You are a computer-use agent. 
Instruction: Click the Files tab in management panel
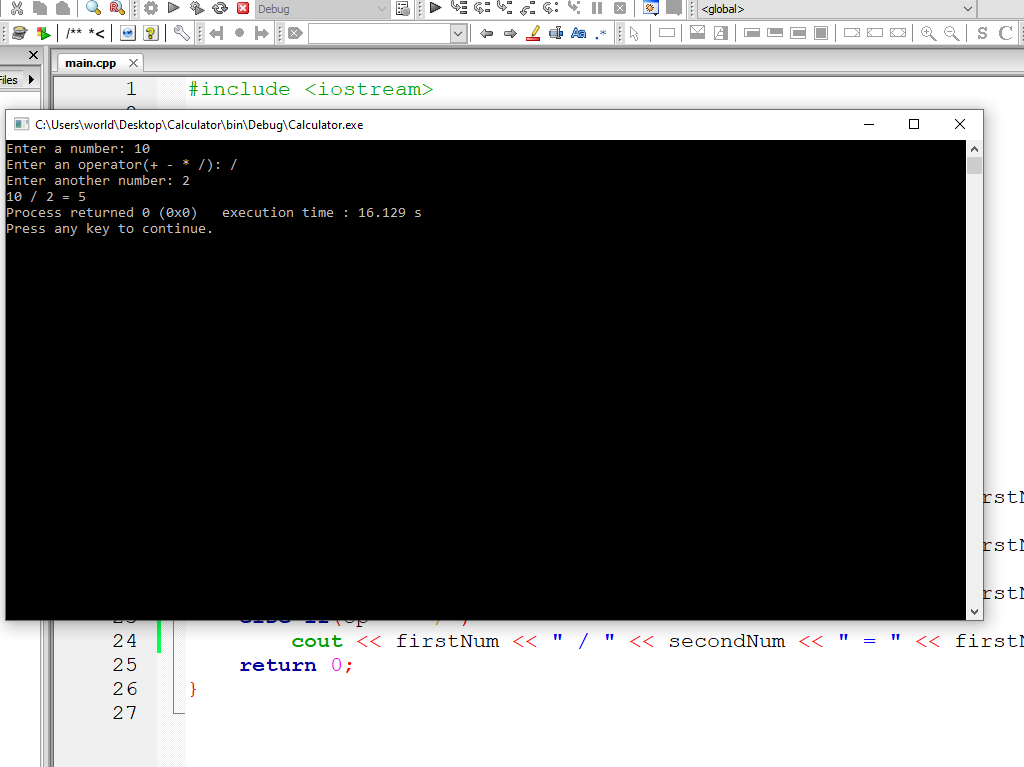tap(9, 80)
